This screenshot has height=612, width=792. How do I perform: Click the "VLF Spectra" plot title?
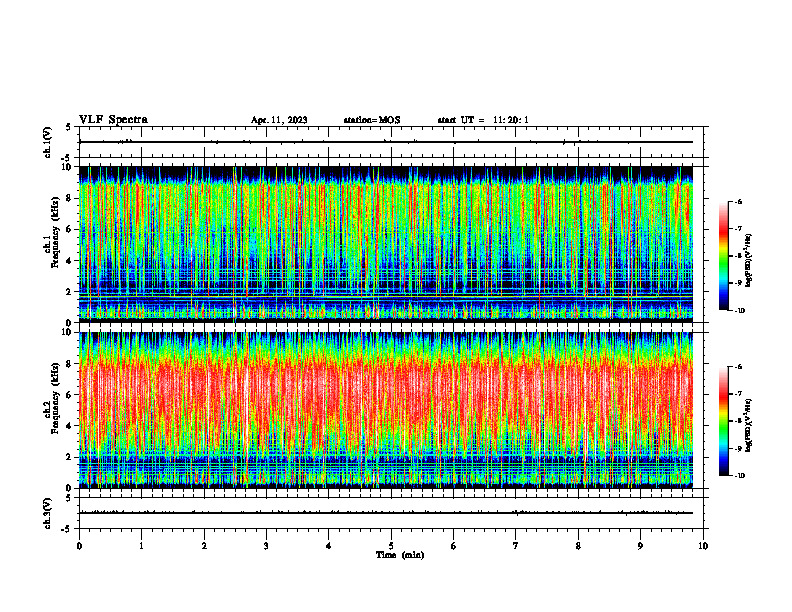pos(113,120)
